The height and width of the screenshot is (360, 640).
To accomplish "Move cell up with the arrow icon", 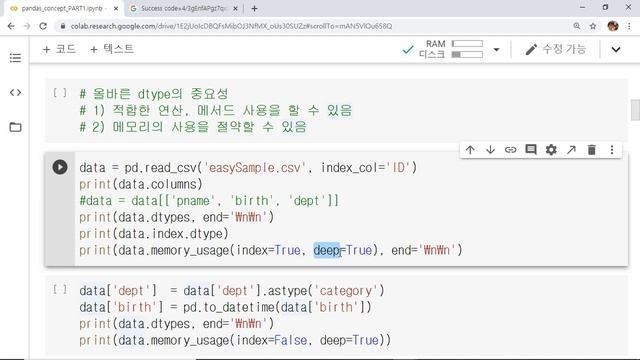I will [x=470, y=150].
